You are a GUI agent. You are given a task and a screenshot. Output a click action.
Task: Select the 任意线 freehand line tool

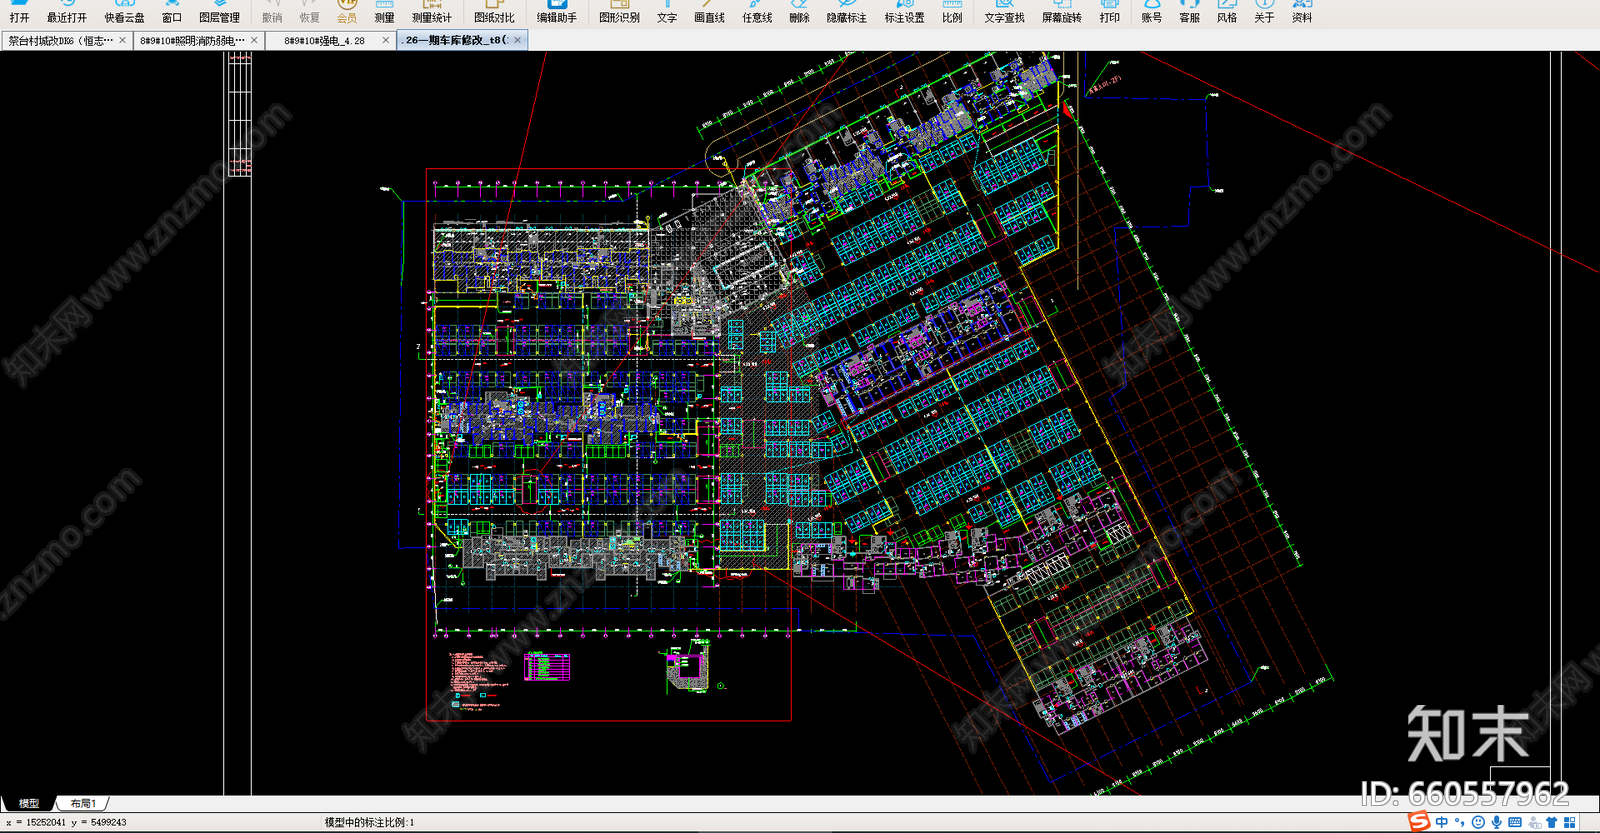pos(757,12)
